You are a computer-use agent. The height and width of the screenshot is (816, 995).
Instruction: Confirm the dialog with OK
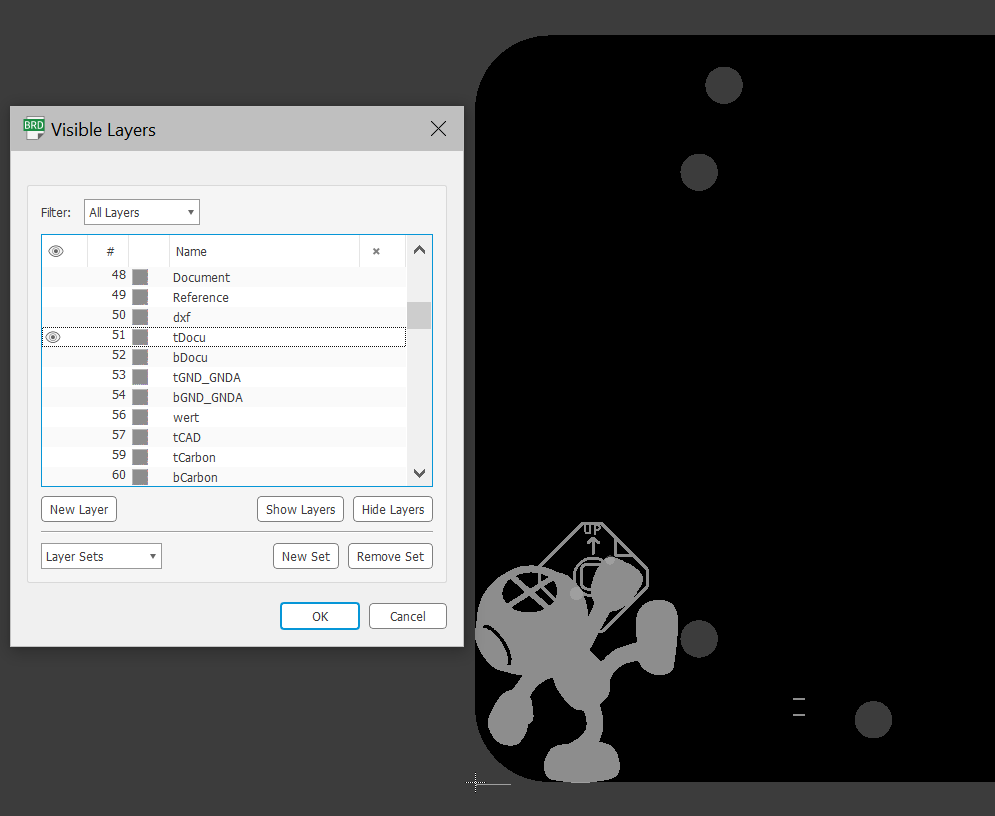[x=320, y=616]
